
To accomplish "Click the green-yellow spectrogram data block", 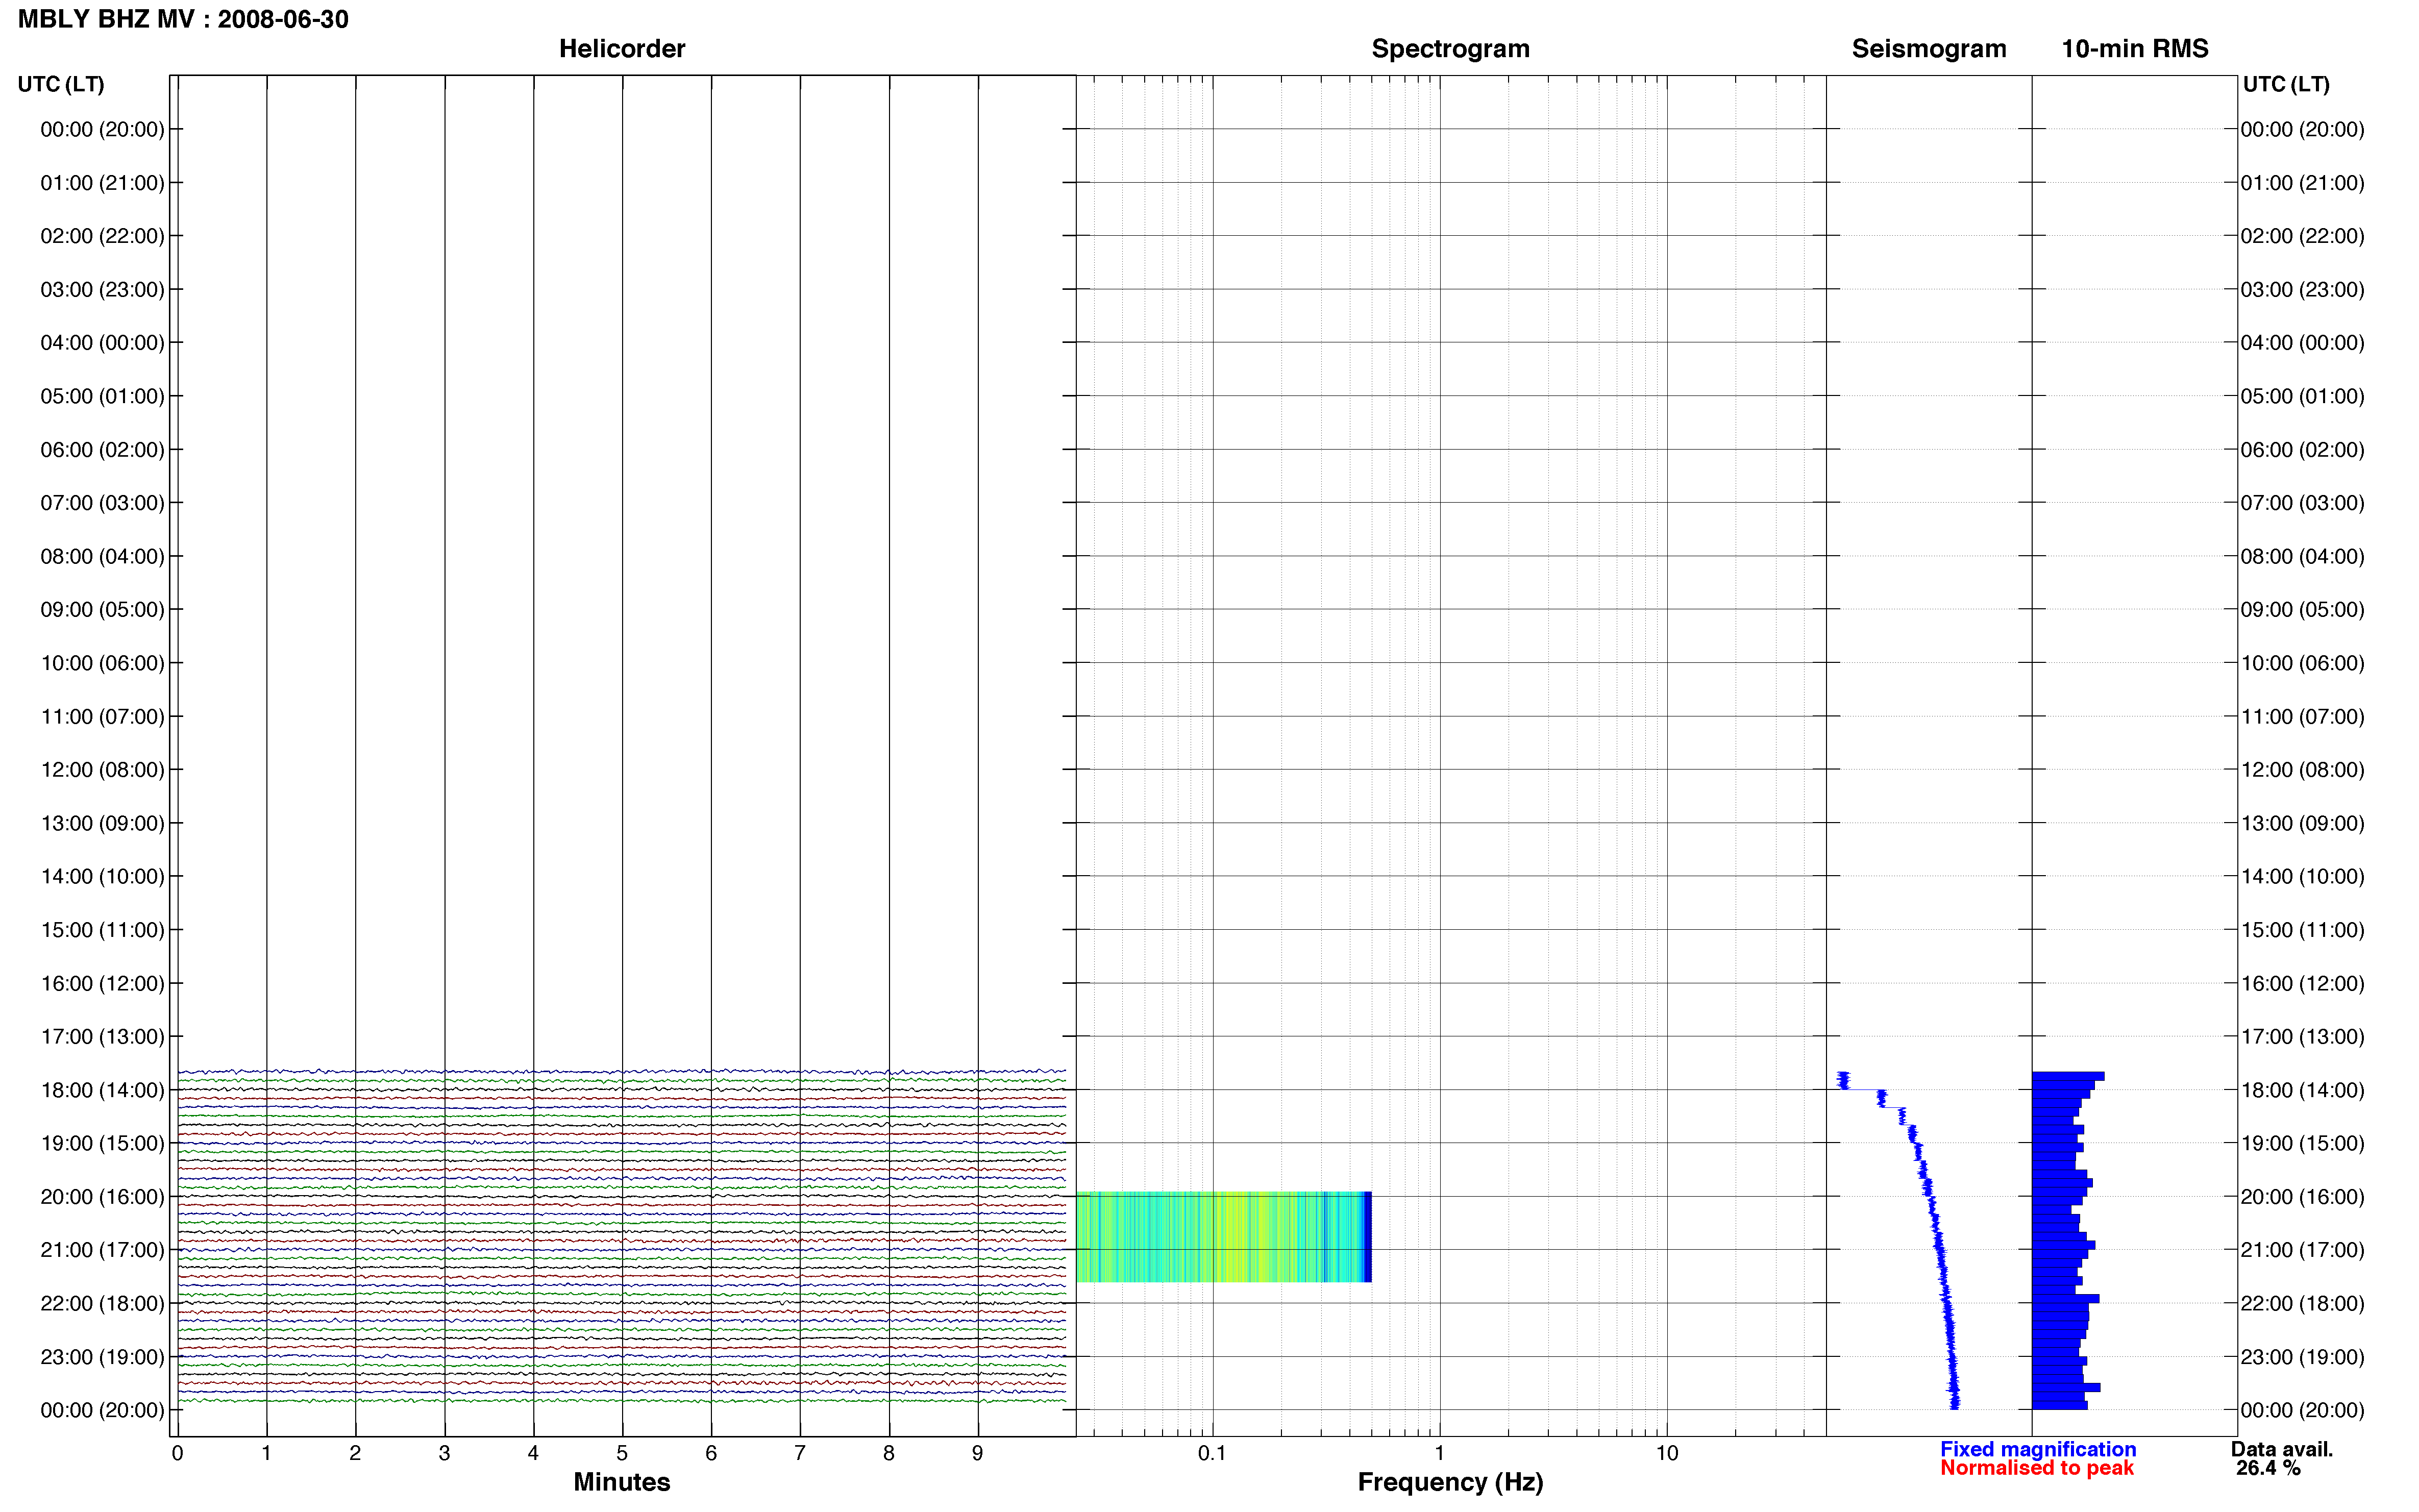I will coord(1223,1237).
